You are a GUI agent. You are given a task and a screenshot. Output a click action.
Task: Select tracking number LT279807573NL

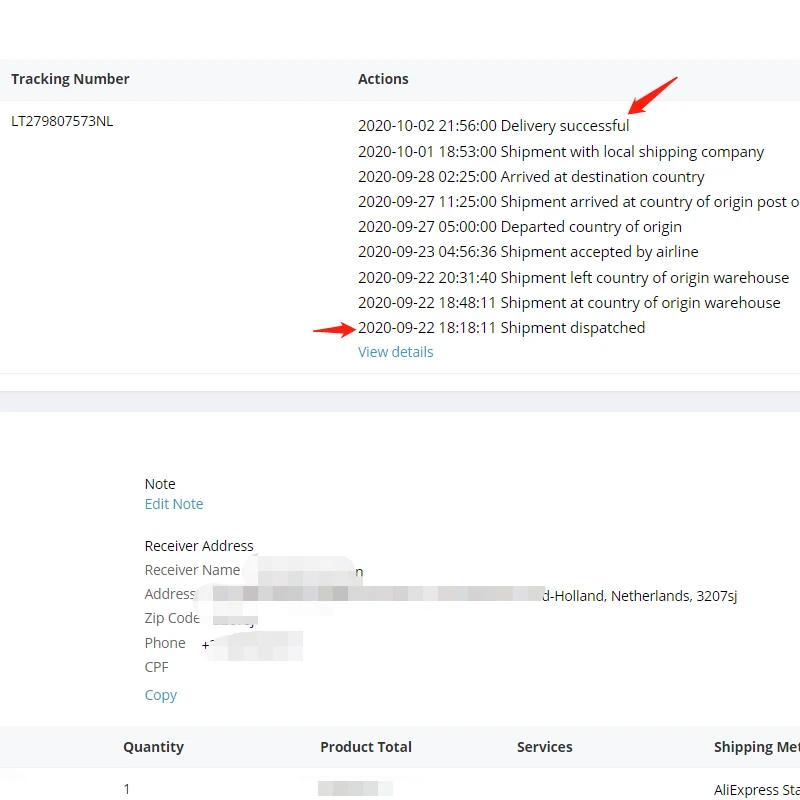point(62,122)
